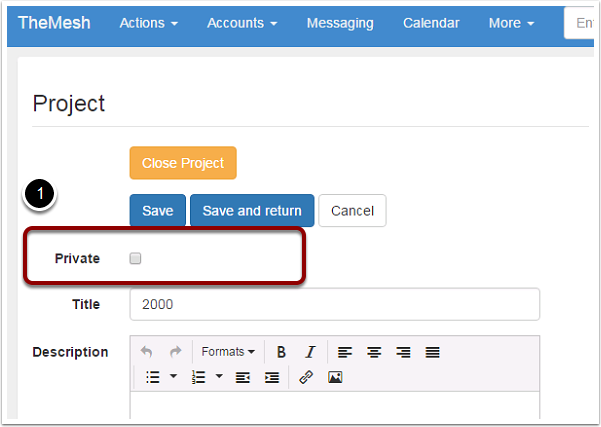The image size is (601, 427).
Task: Center-align the description text
Action: click(x=374, y=352)
